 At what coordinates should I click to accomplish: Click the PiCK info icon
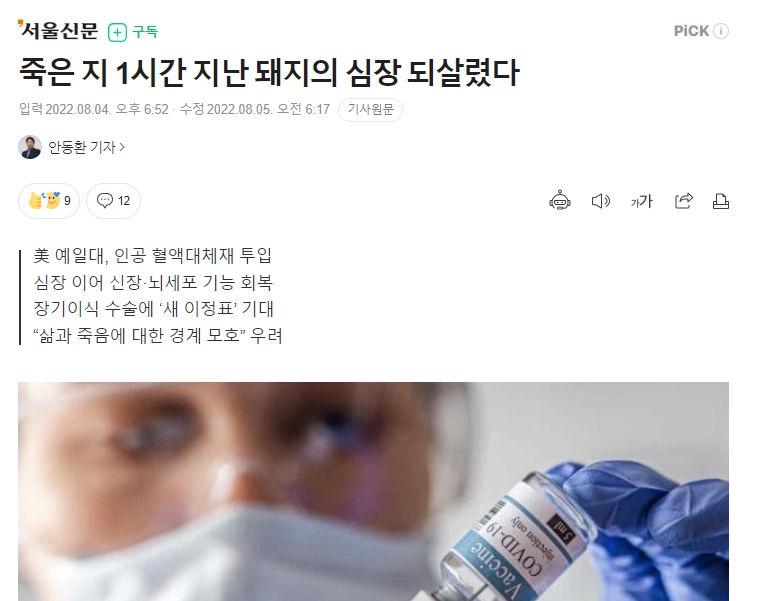pos(721,31)
